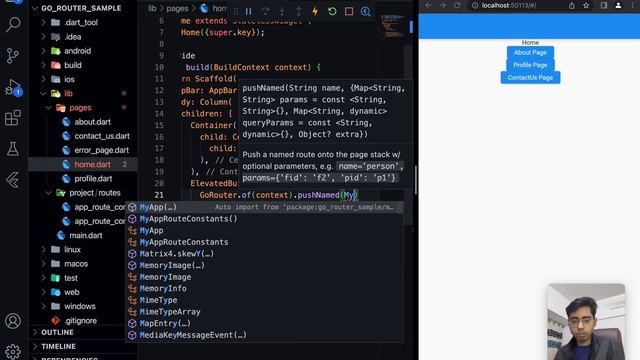The image size is (640, 360).
Task: Open the Extensions view
Action: 13,118
